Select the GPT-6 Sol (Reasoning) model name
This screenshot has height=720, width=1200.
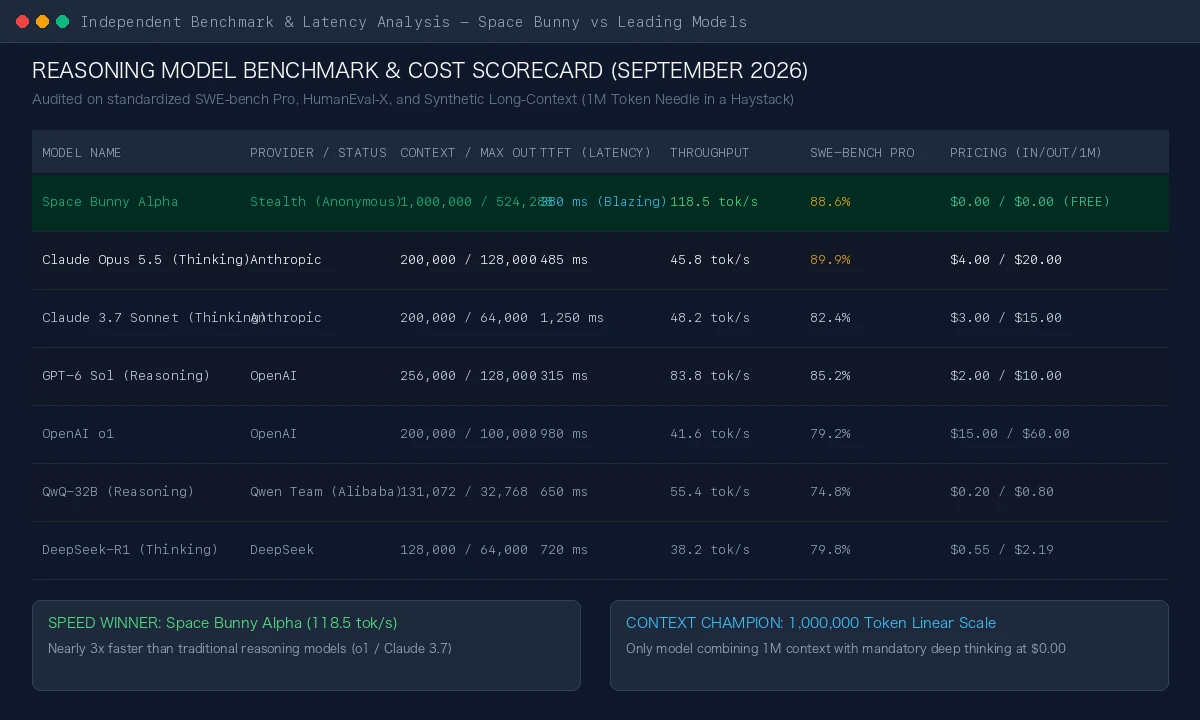coord(126,376)
